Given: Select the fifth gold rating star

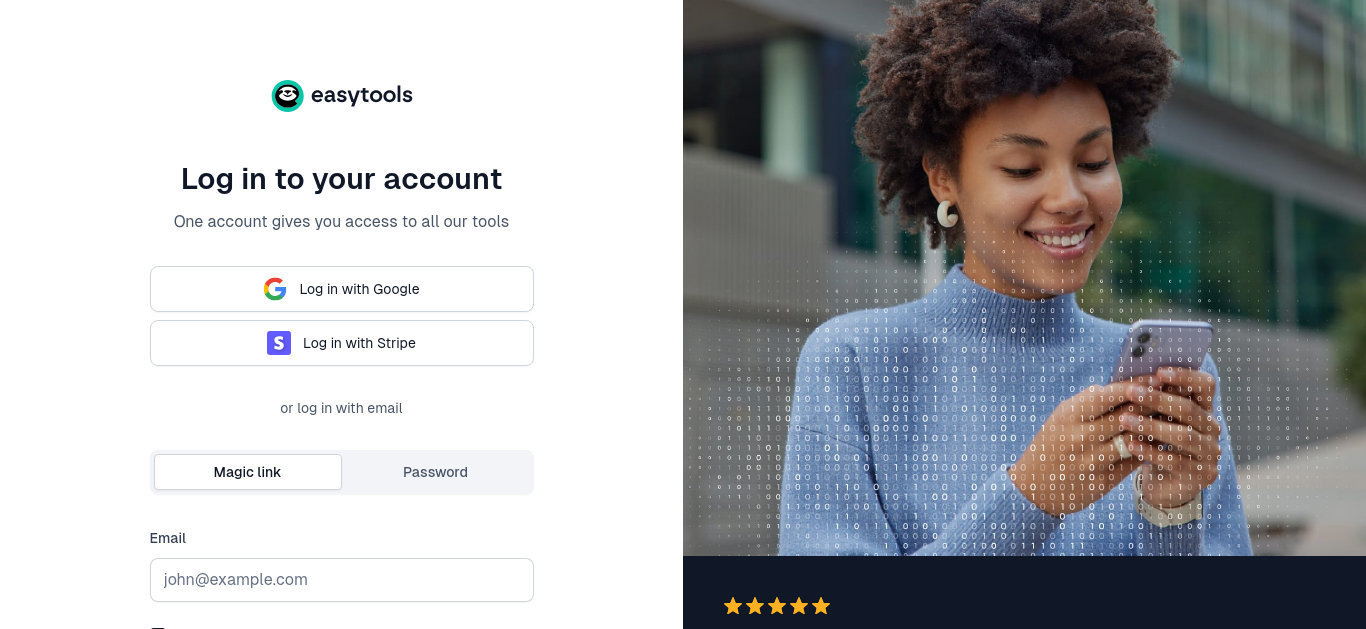Looking at the screenshot, I should (x=821, y=606).
